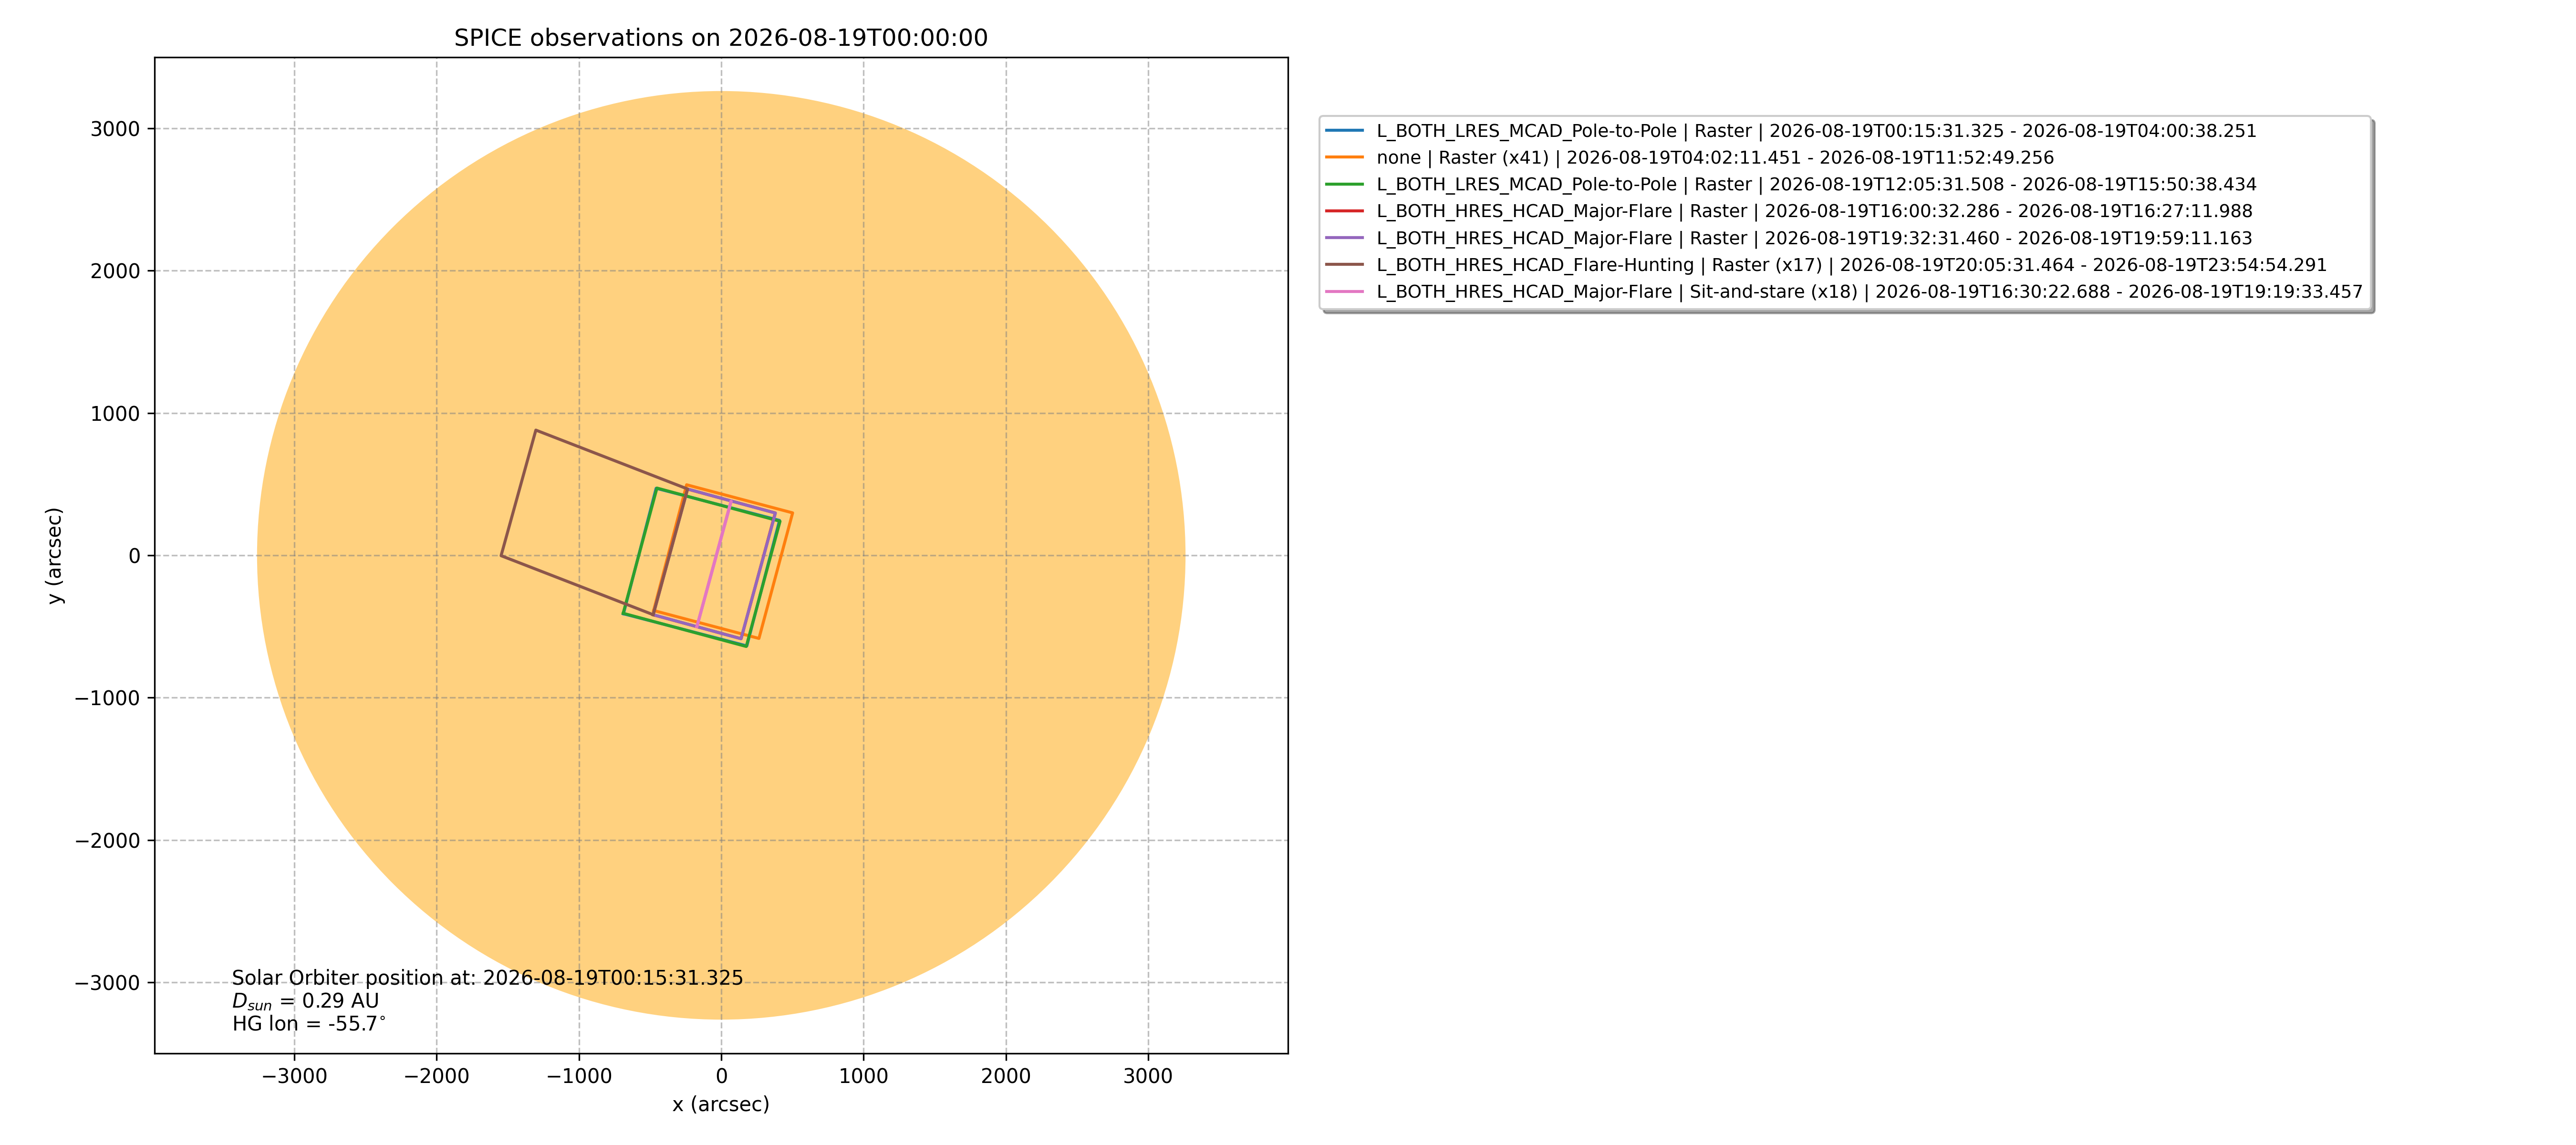
Task: Click the pink sit-and-stare slit line on the Sun
Action: point(714,563)
